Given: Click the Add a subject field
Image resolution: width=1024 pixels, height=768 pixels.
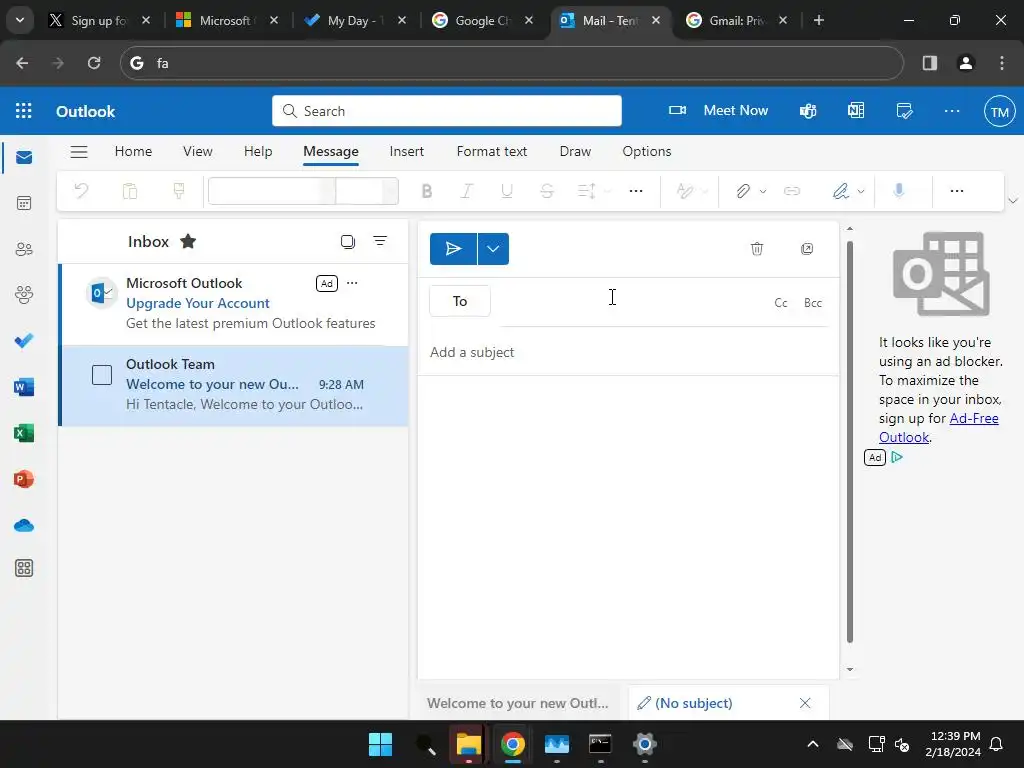Looking at the screenshot, I should 628,353.
